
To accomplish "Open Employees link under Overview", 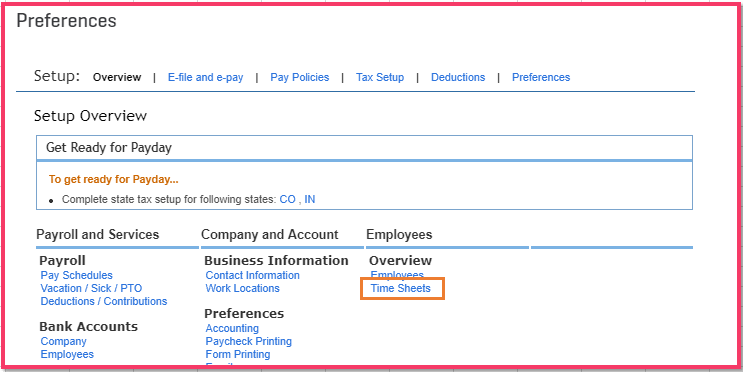I will [397, 274].
